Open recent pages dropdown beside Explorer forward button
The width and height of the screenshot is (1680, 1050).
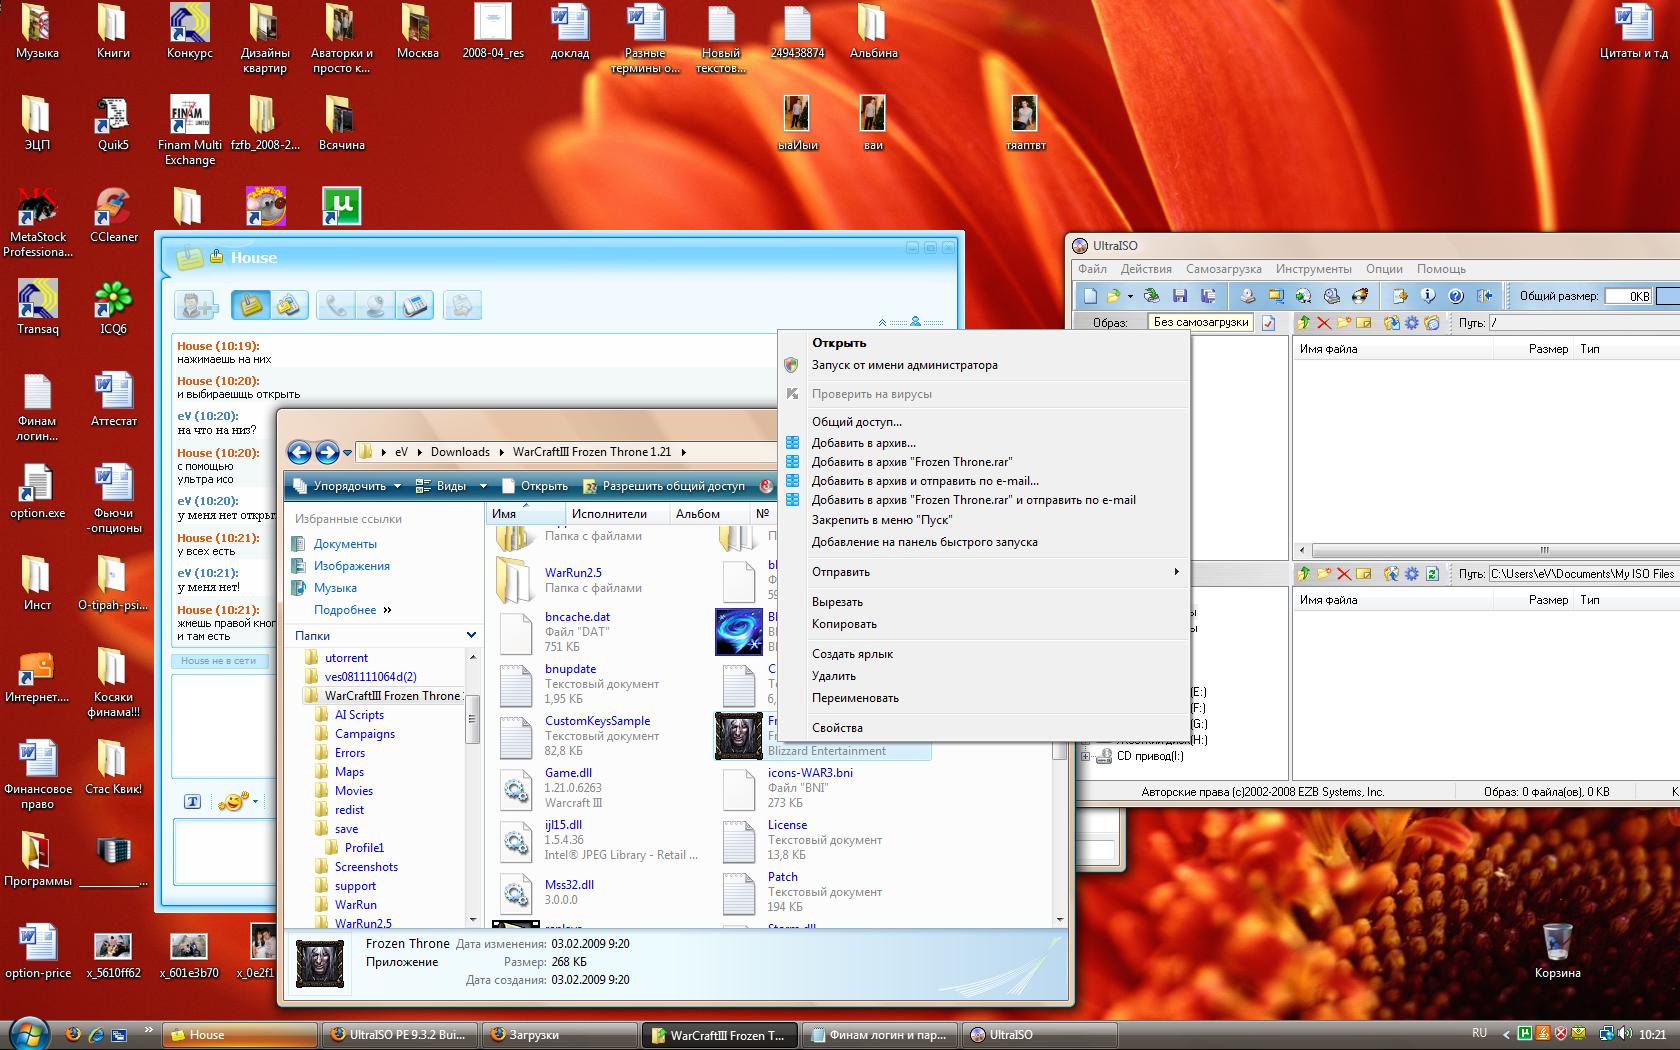348,453
